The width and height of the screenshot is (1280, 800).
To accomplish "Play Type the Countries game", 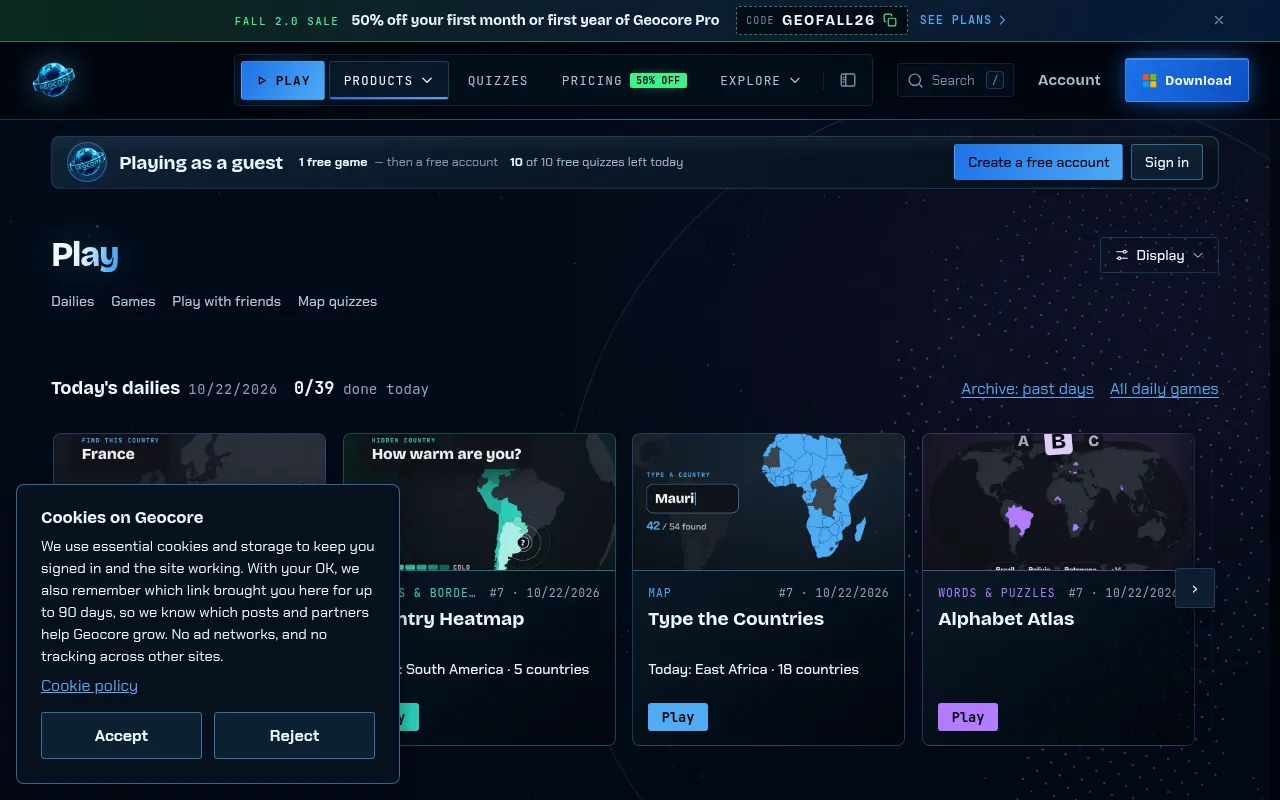I will coord(678,717).
